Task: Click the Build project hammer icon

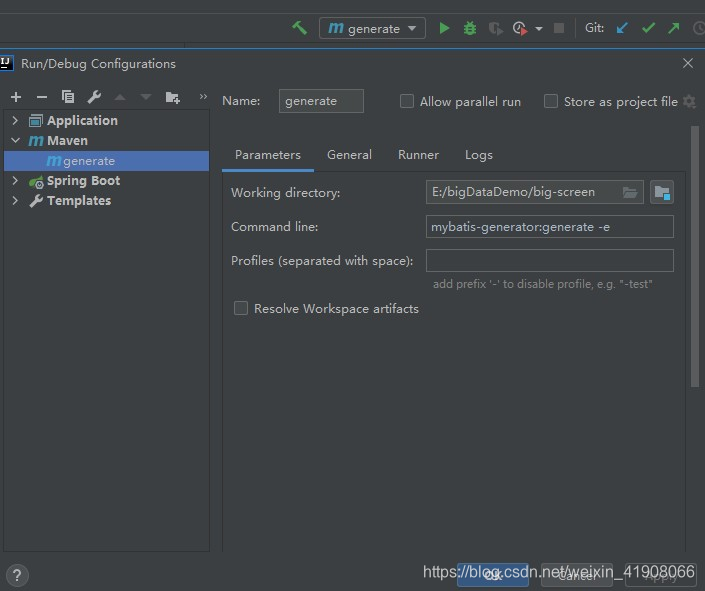Action: click(299, 28)
